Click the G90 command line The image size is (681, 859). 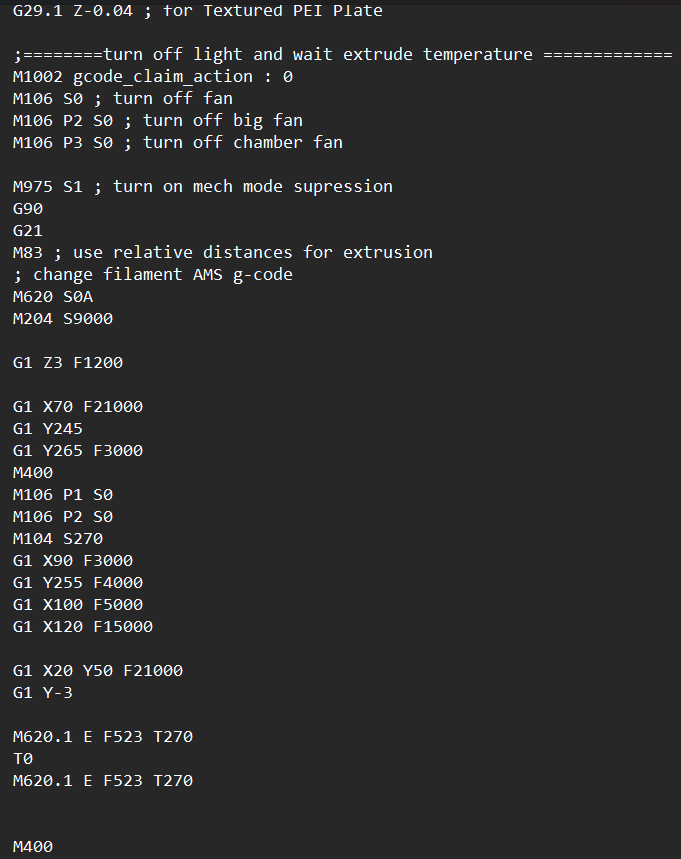[x=28, y=208]
